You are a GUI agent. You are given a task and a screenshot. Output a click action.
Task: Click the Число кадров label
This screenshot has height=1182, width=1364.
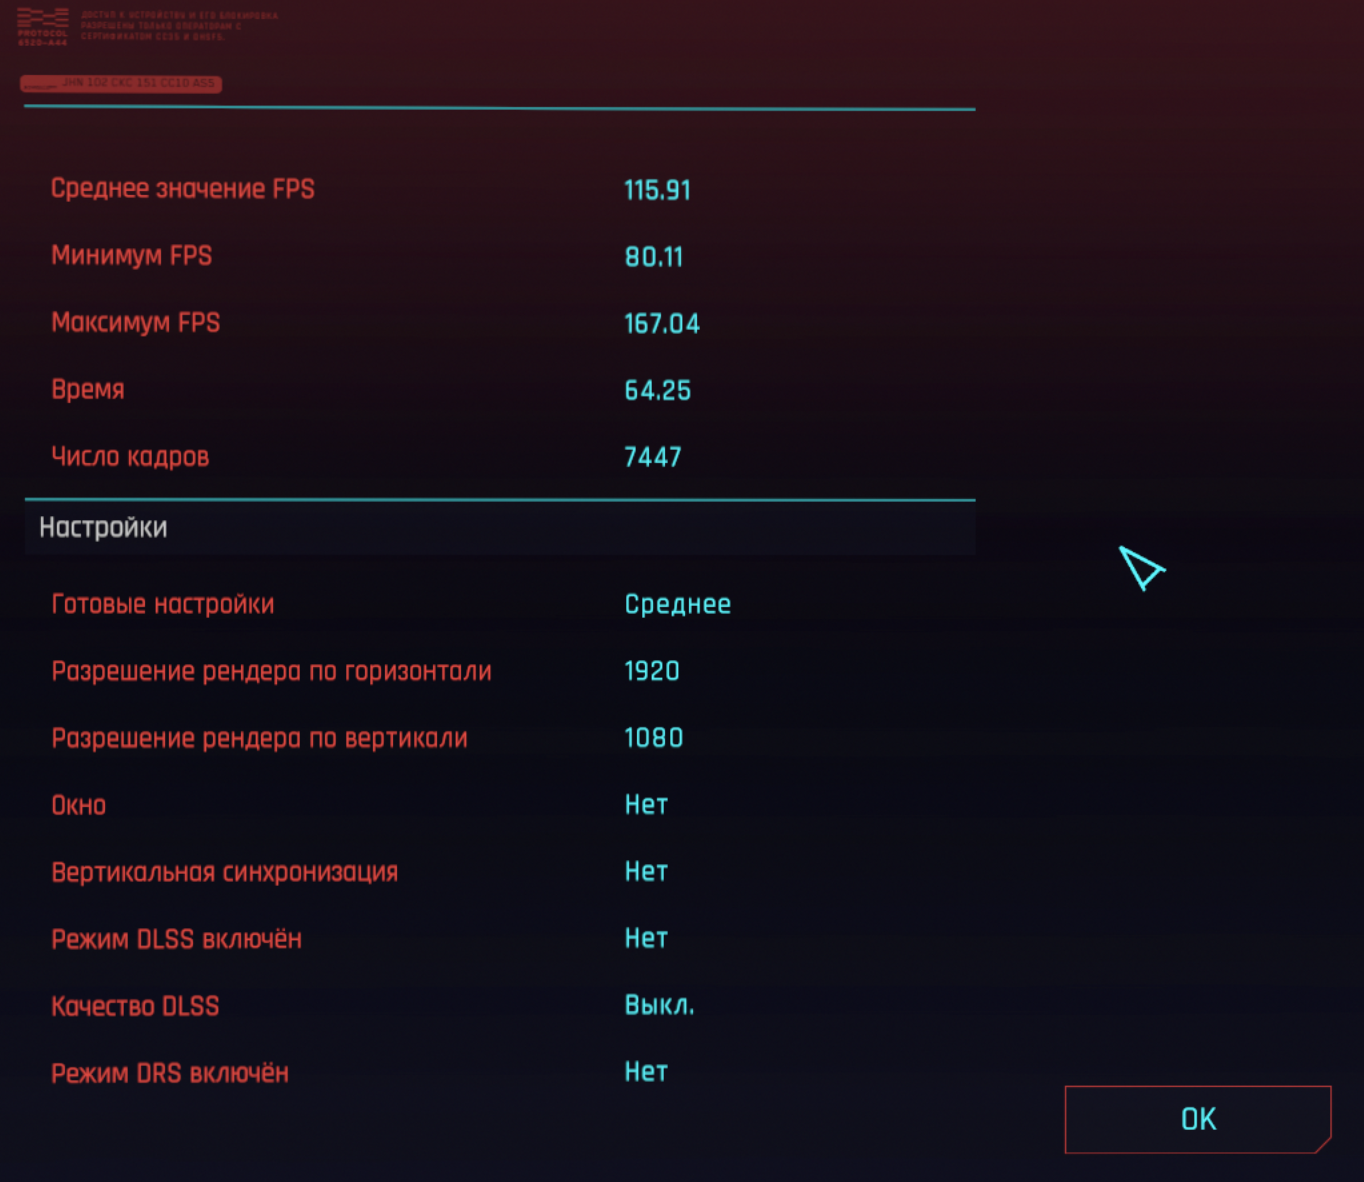click(130, 457)
